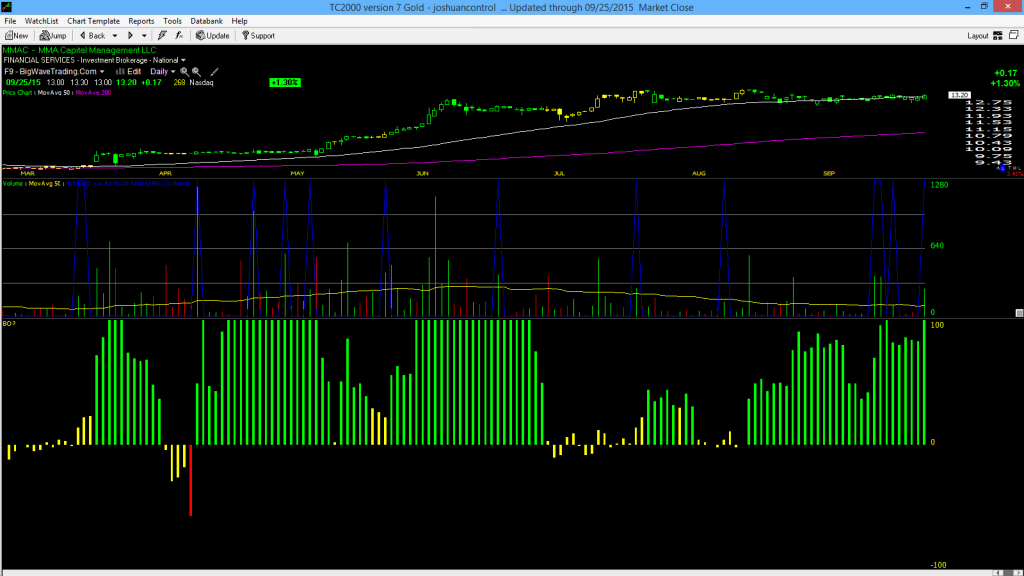Go Back in chart history
Image resolution: width=1024 pixels, height=576 pixels.
click(92, 36)
